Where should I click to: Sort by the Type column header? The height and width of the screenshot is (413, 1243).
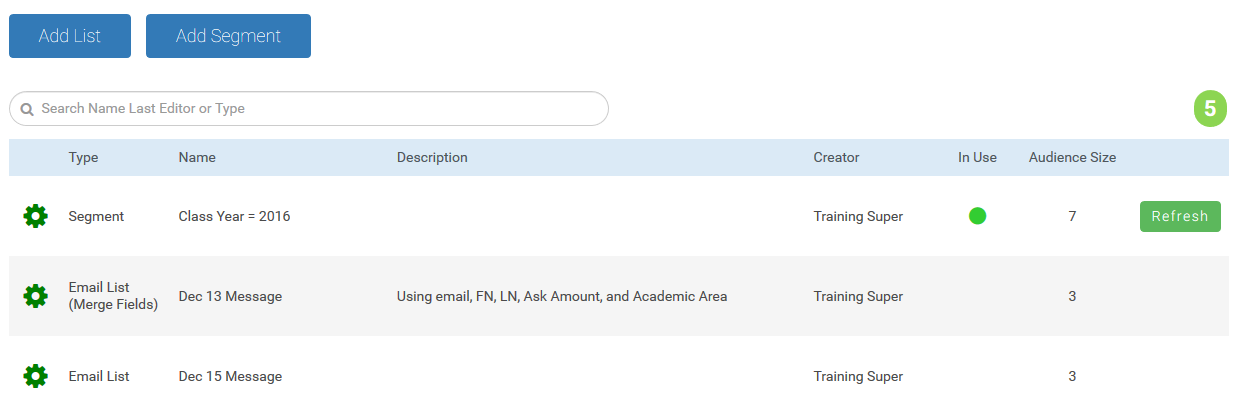[x=83, y=158]
